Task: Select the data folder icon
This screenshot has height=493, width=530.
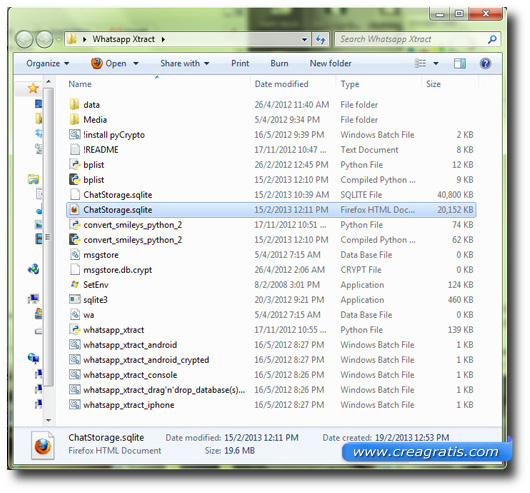Action: click(x=74, y=104)
